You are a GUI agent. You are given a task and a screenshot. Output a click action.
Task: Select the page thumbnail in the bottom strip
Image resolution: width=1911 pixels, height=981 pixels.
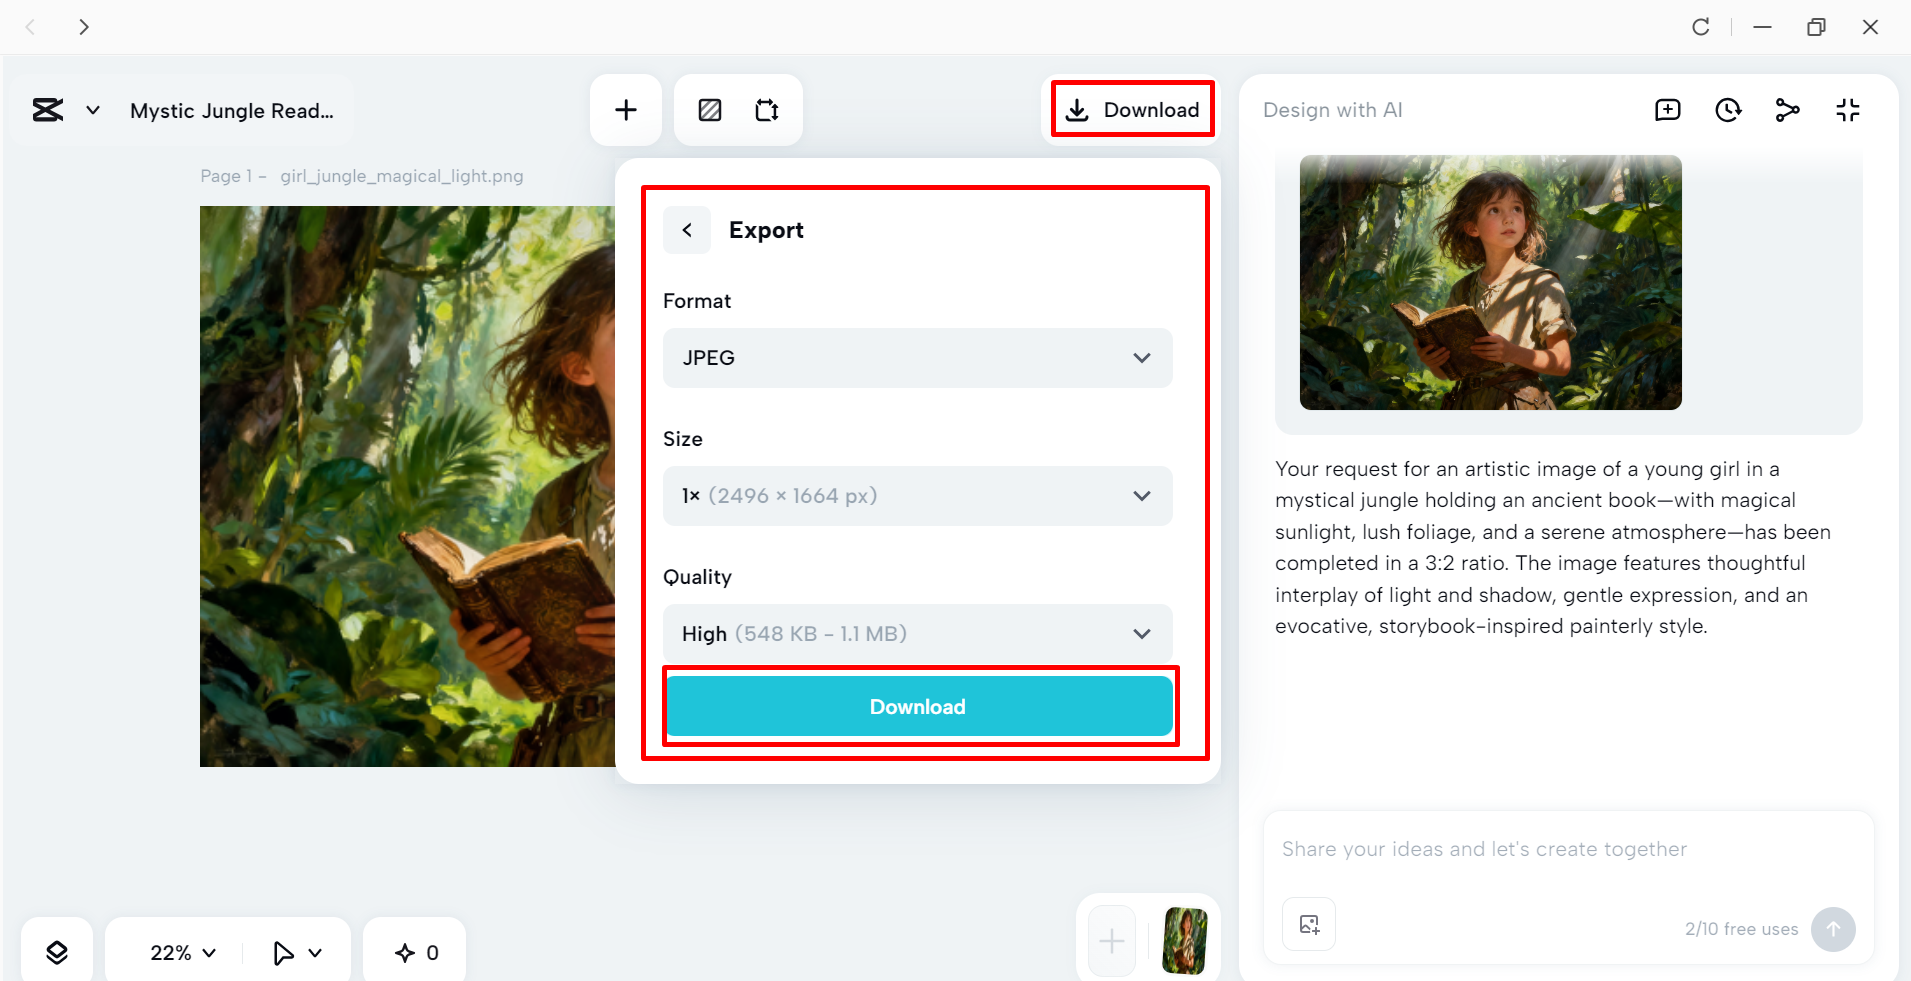(1185, 941)
